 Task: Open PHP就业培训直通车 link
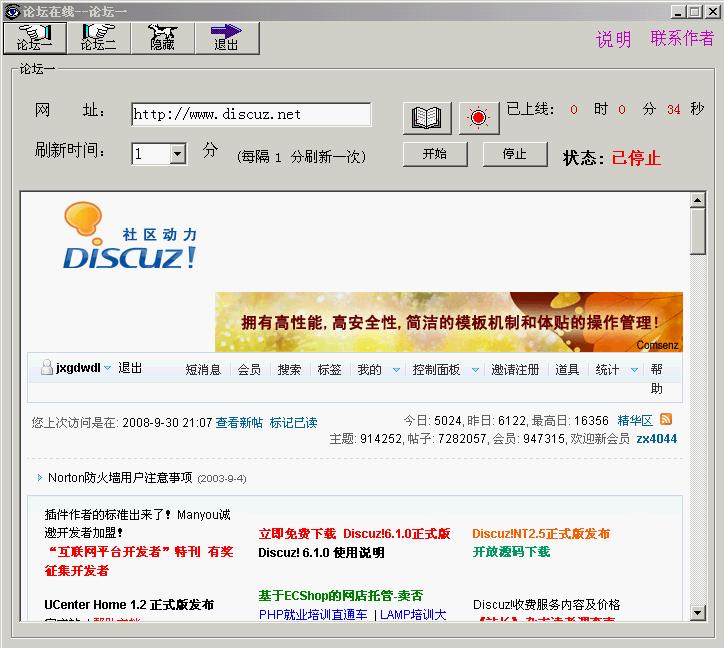[313, 615]
